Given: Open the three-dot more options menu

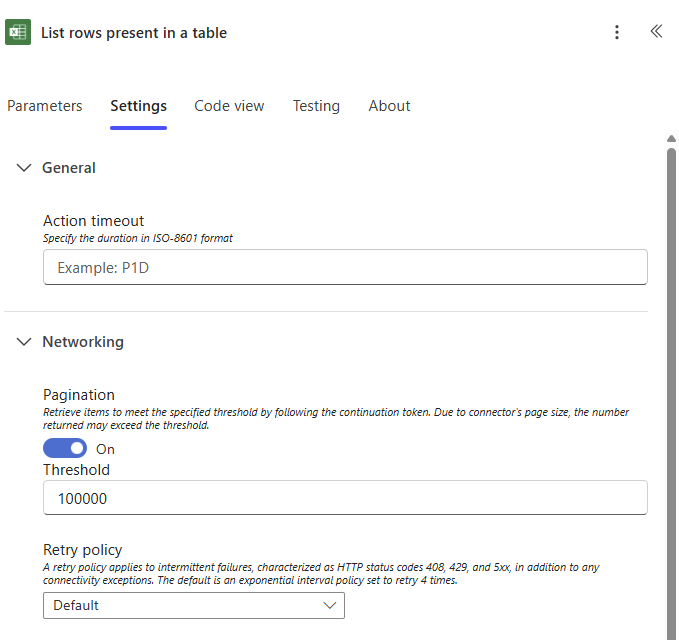Looking at the screenshot, I should (617, 32).
